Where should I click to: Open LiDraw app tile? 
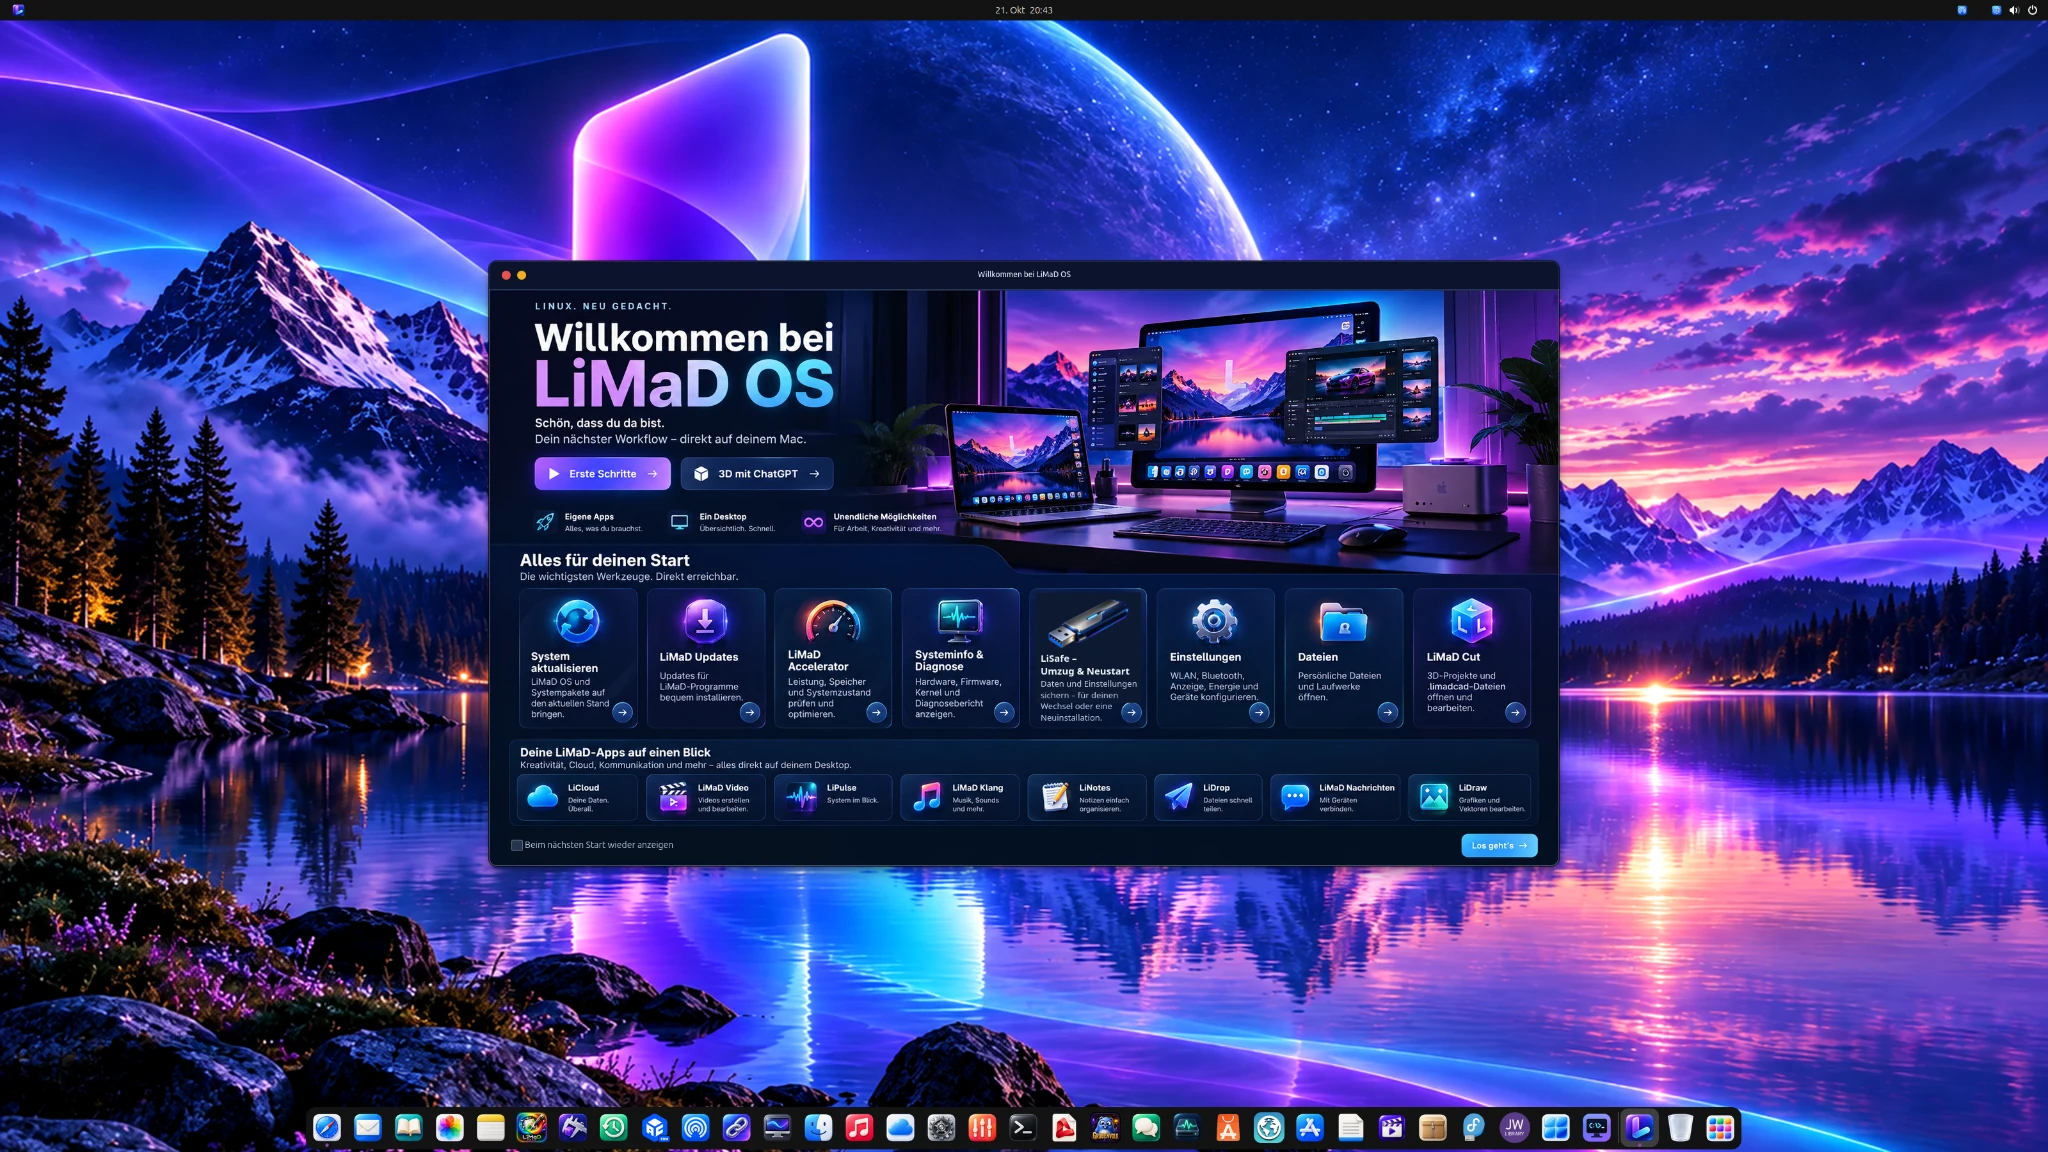pyautogui.click(x=1469, y=797)
